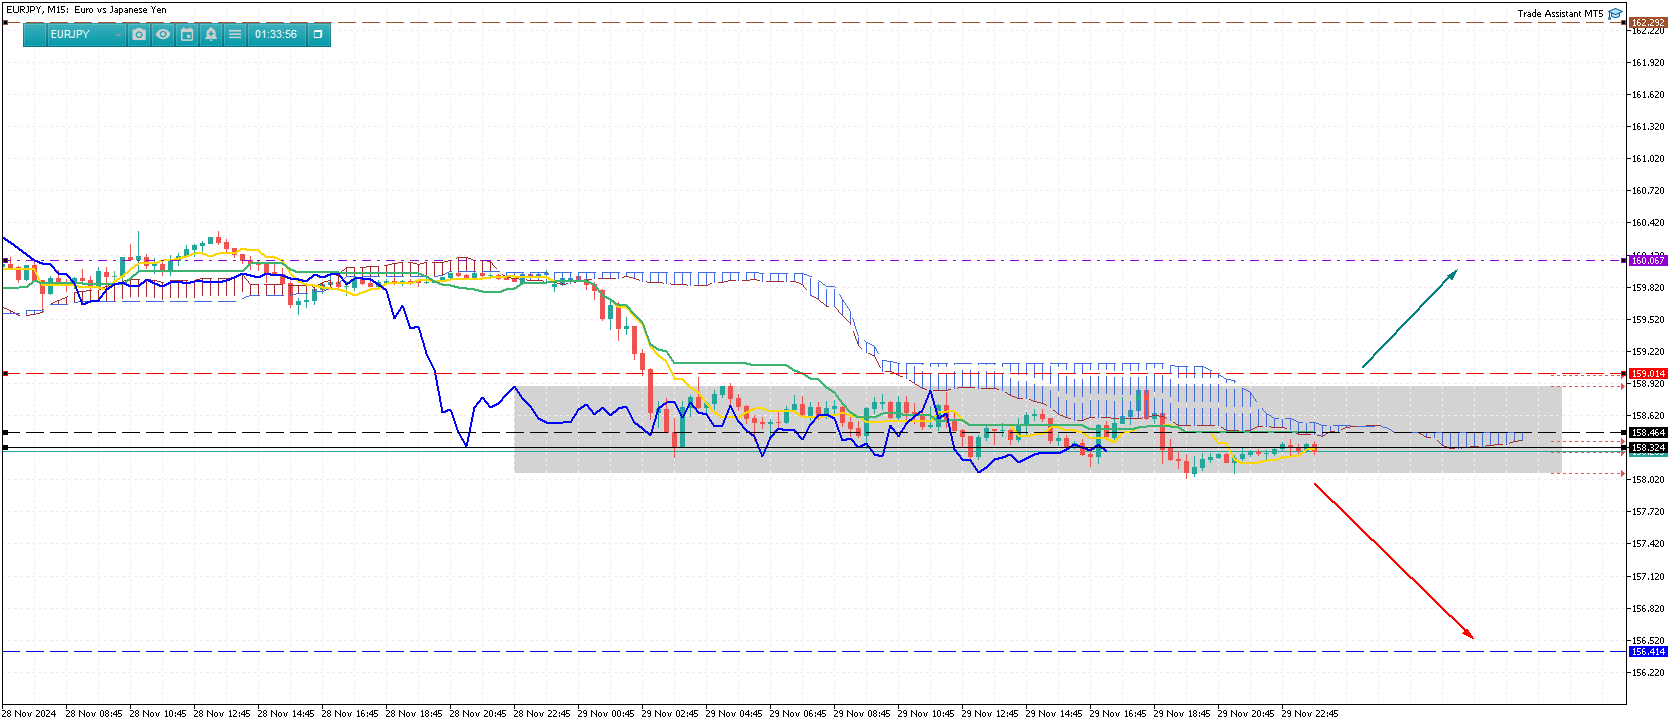Click the graduation cap expert icon
Viewport: 1679px width, 725px height.
tap(1615, 14)
